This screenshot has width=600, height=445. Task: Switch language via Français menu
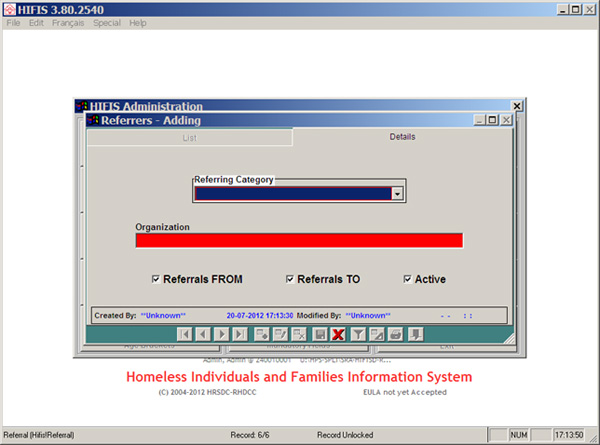[x=68, y=22]
